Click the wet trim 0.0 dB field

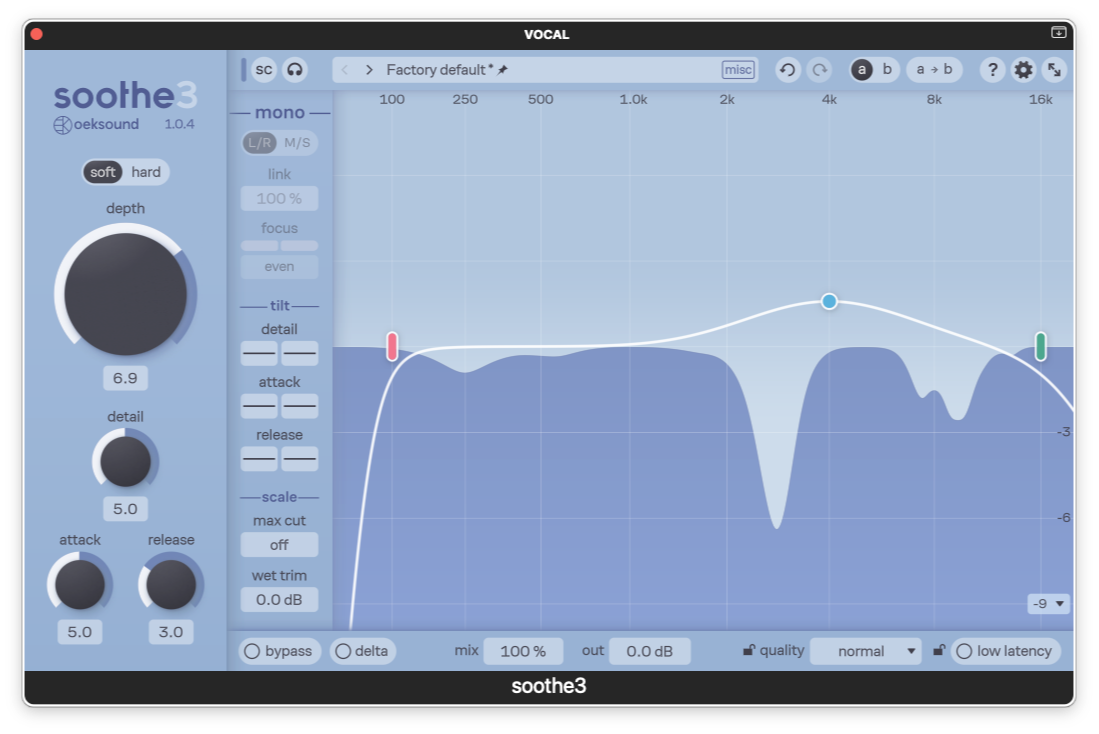tap(279, 599)
